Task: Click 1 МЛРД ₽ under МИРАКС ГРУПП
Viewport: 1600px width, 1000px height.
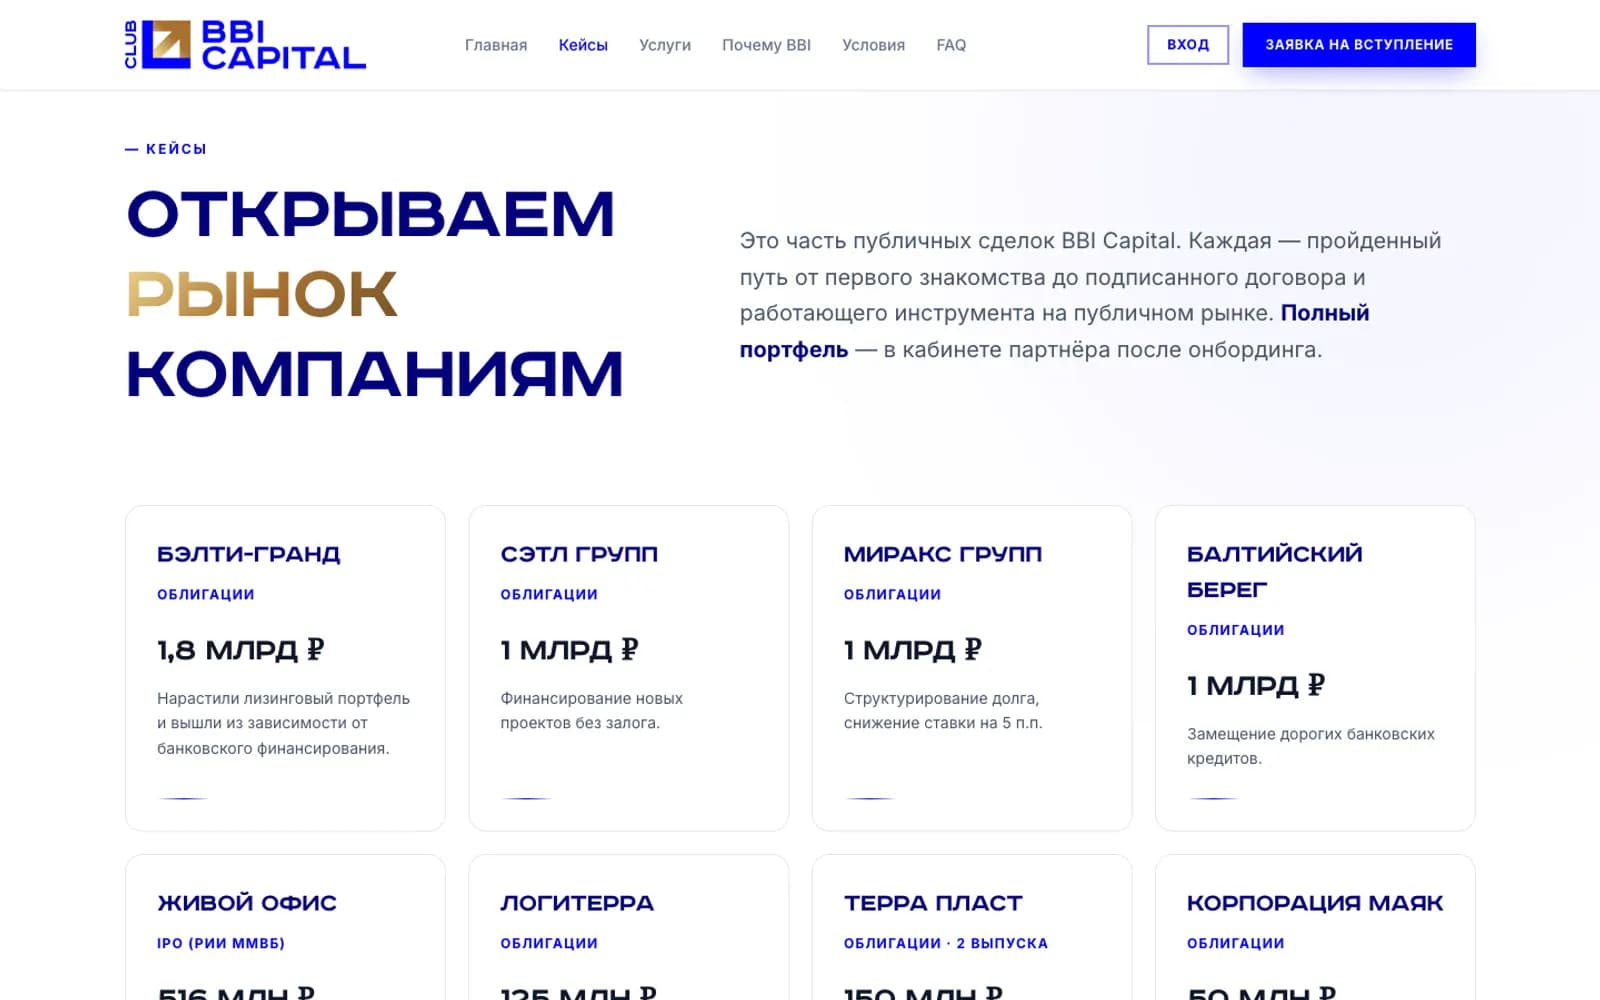Action: pyautogui.click(x=913, y=650)
